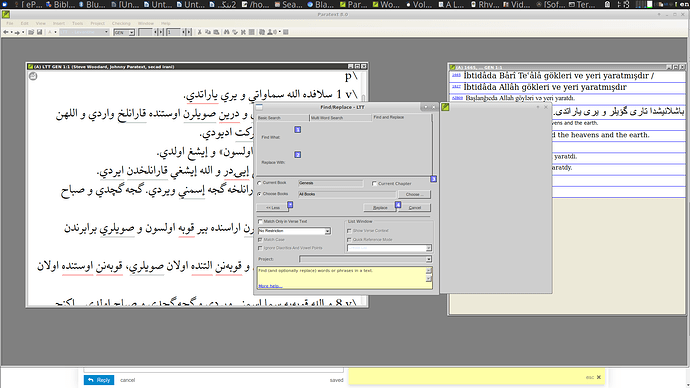Click the LTT editor window green checkmark icon
Viewport: 690px width, 388px height.
pyautogui.click(x=30, y=67)
